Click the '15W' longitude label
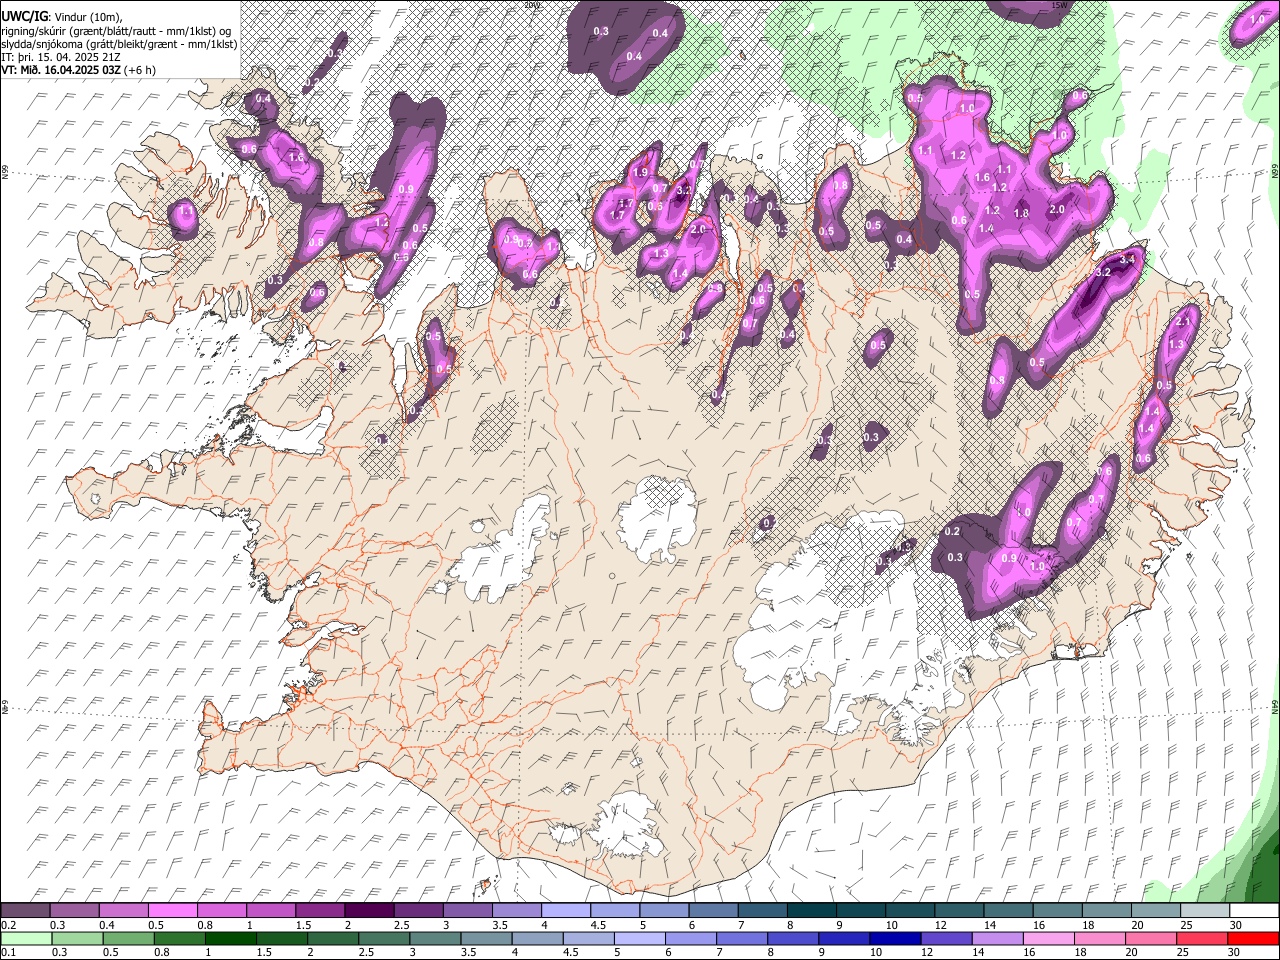The image size is (1280, 960). [x=1060, y=5]
